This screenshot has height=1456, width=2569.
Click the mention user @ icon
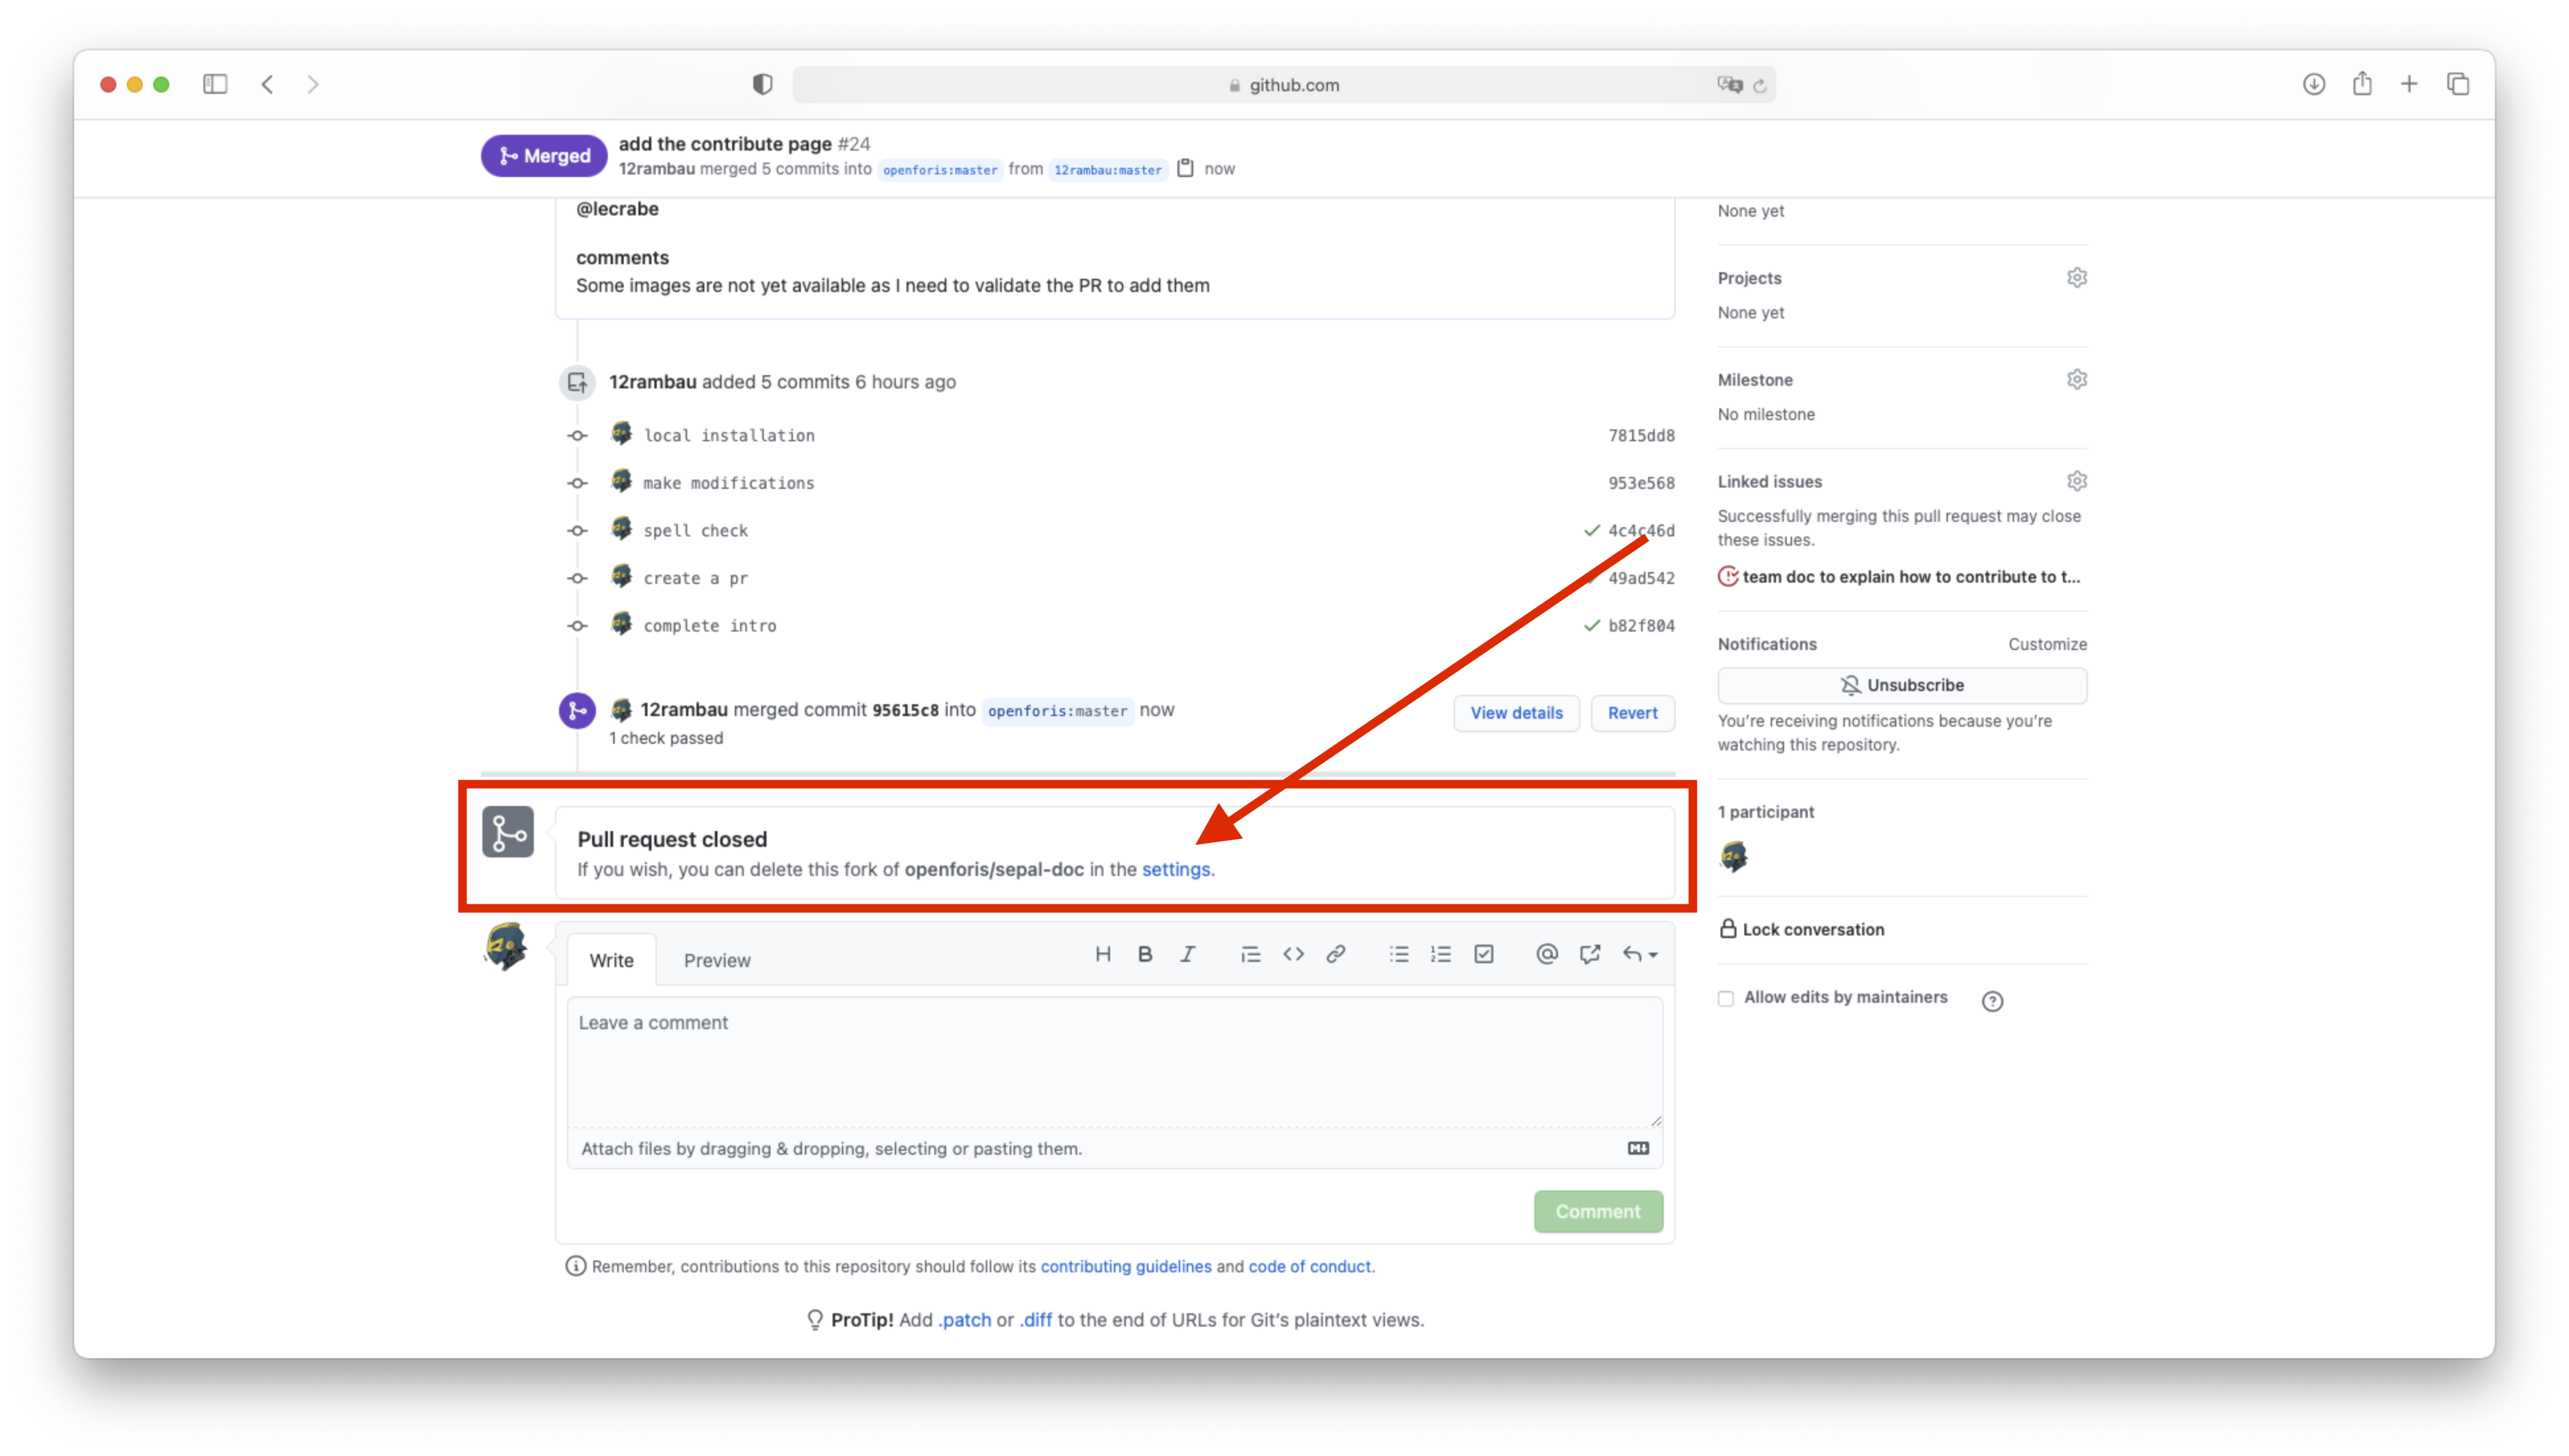pyautogui.click(x=1546, y=954)
